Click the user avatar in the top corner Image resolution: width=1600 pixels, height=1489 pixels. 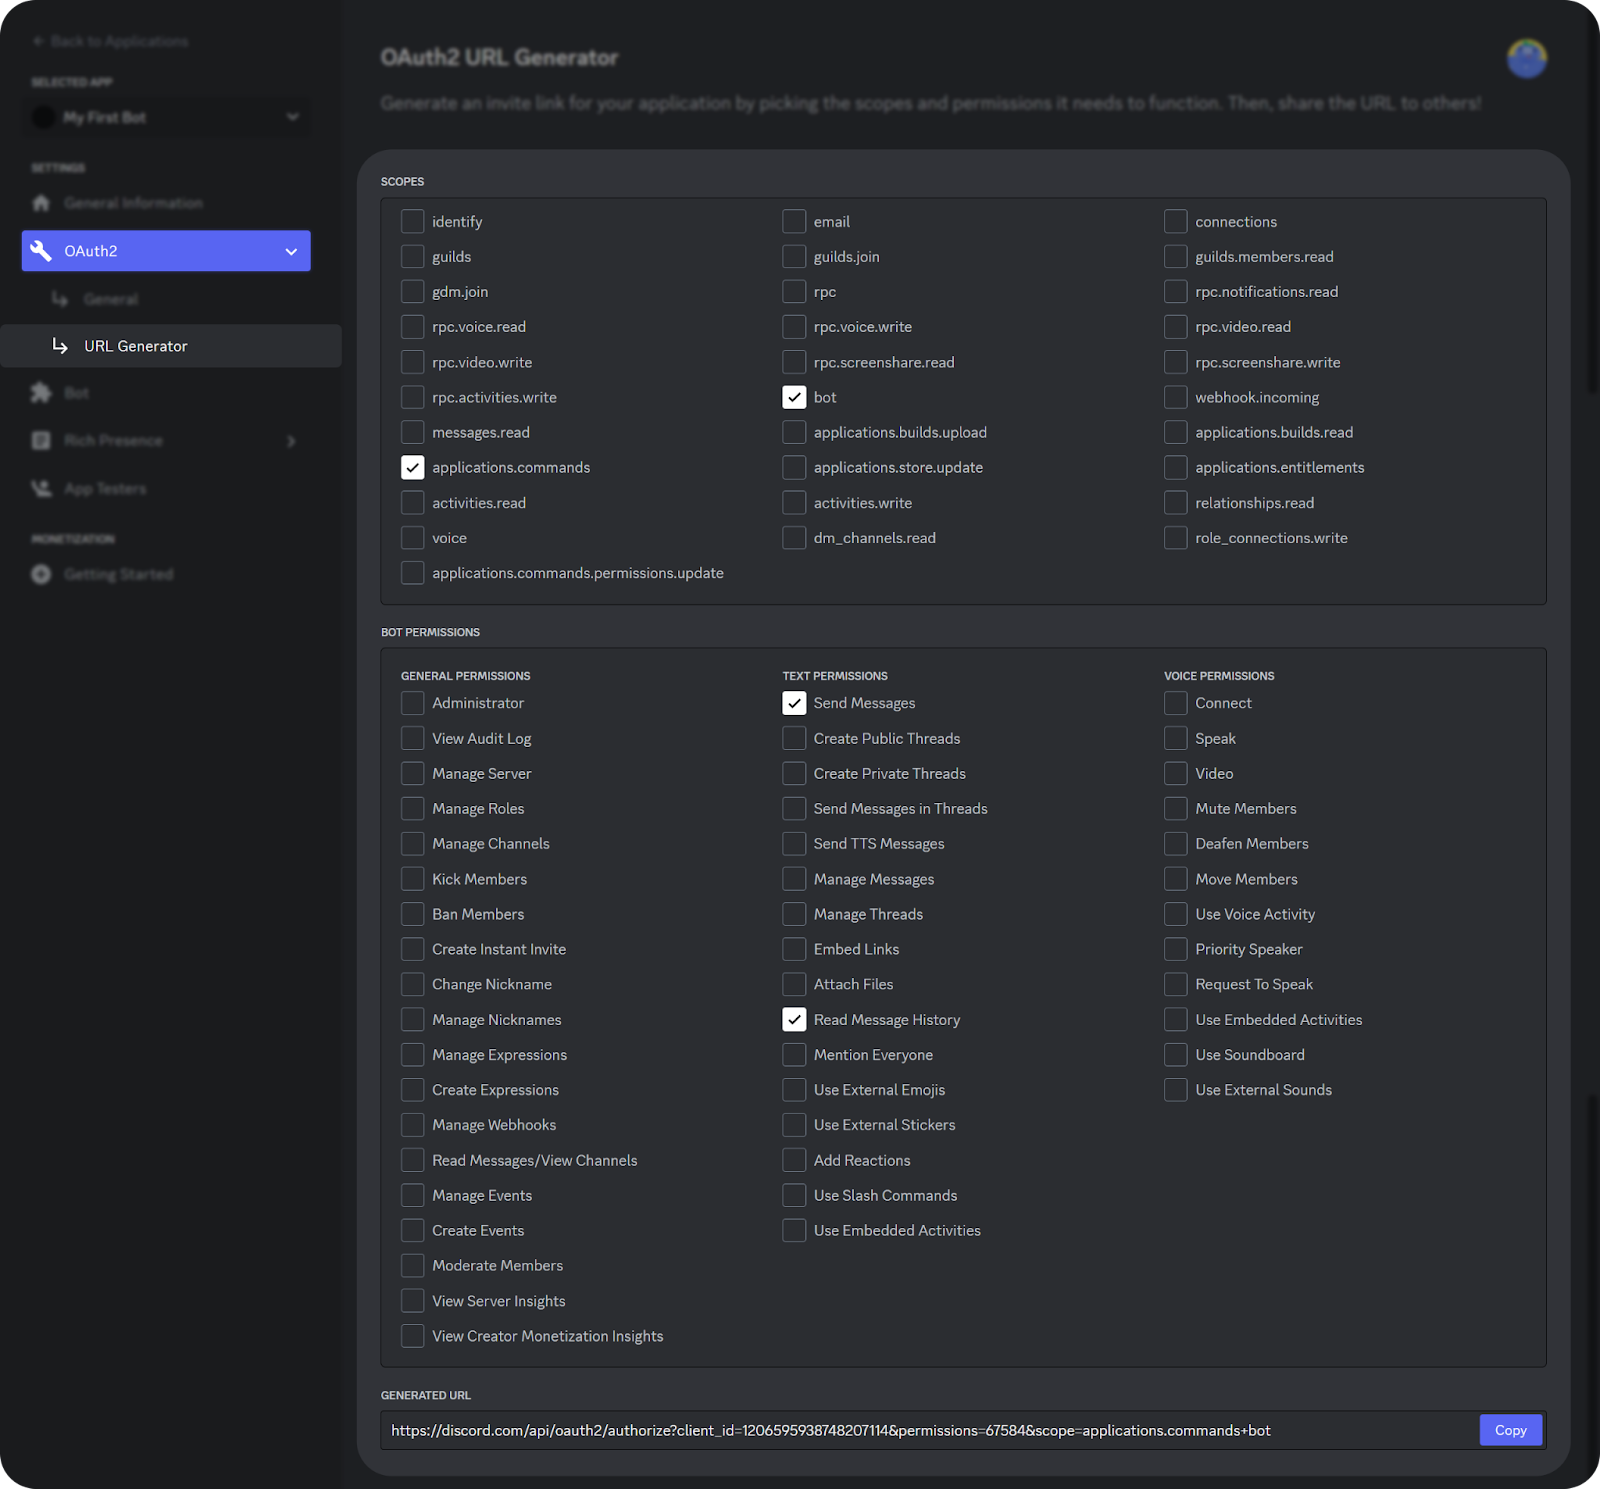click(1527, 58)
